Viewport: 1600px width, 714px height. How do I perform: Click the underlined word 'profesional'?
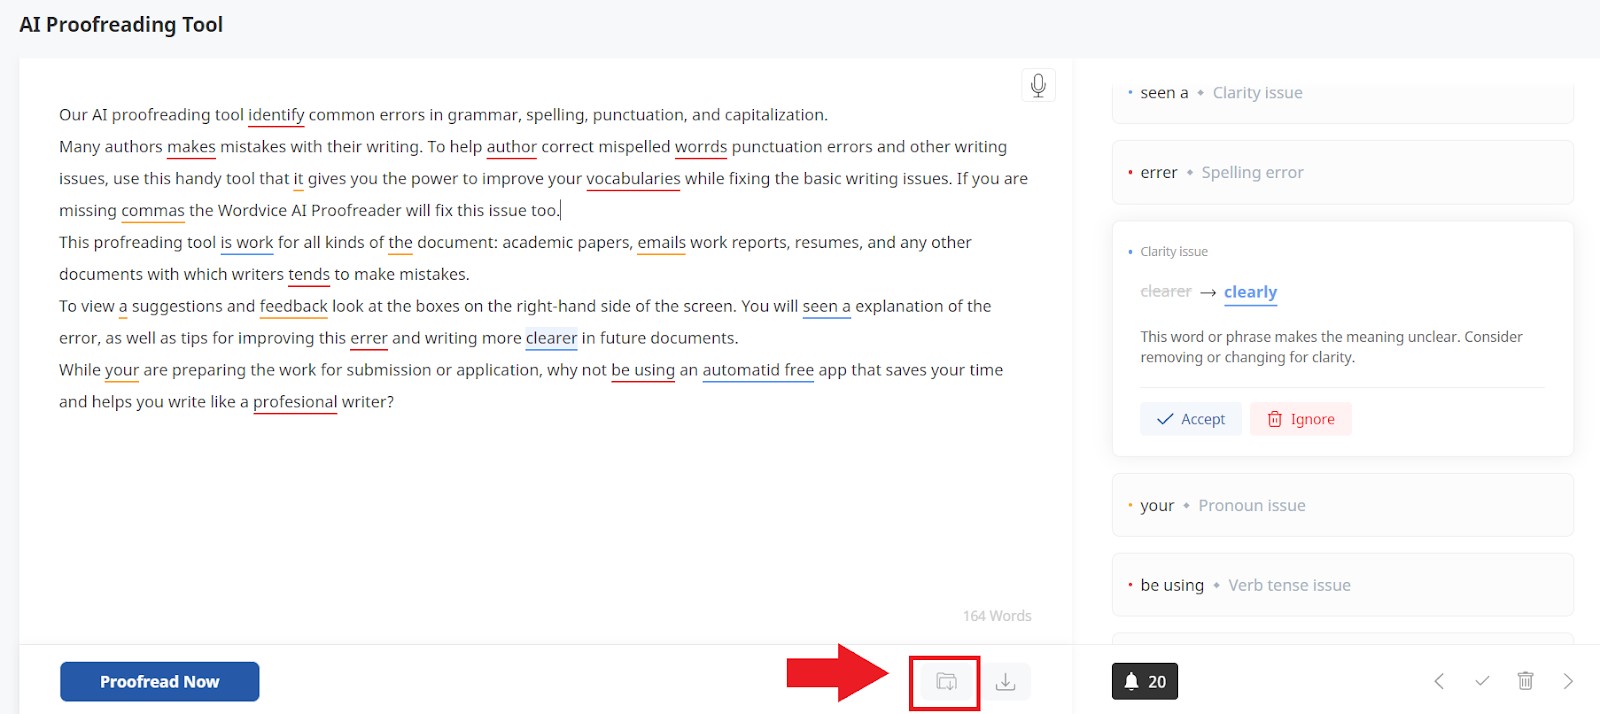[295, 403]
